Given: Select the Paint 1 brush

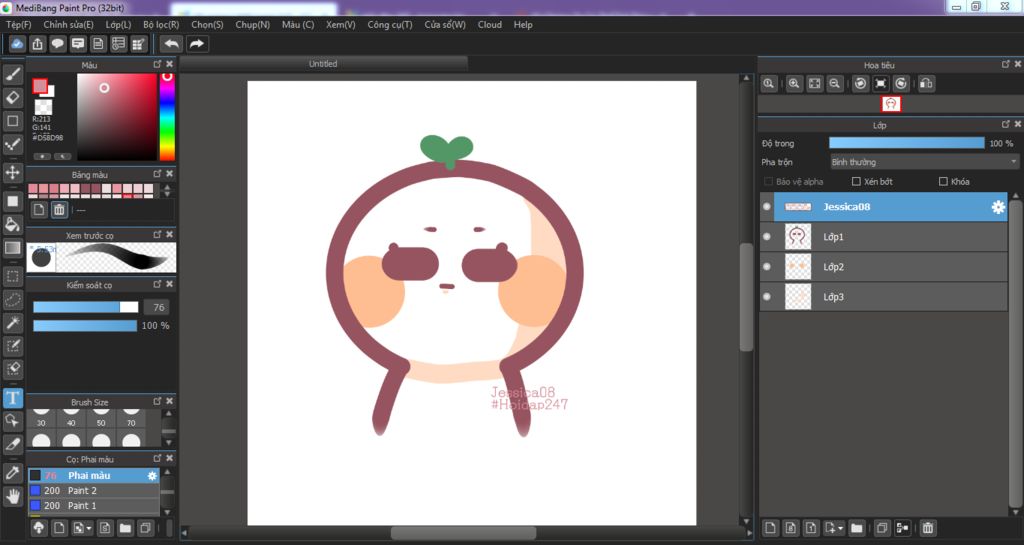Looking at the screenshot, I should tap(93, 505).
